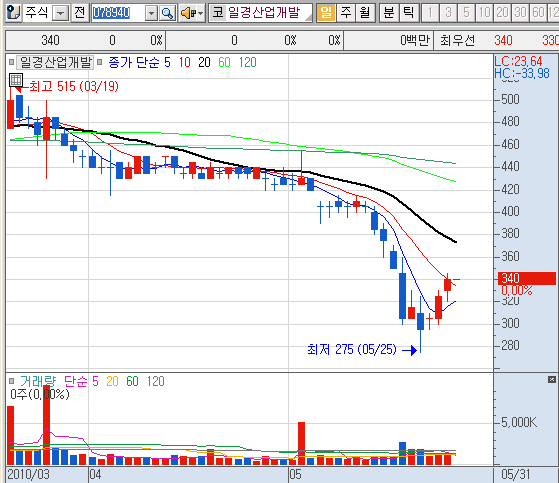The height and width of the screenshot is (483, 559).
Task: Click the stock code input 078940
Action: (118, 14)
